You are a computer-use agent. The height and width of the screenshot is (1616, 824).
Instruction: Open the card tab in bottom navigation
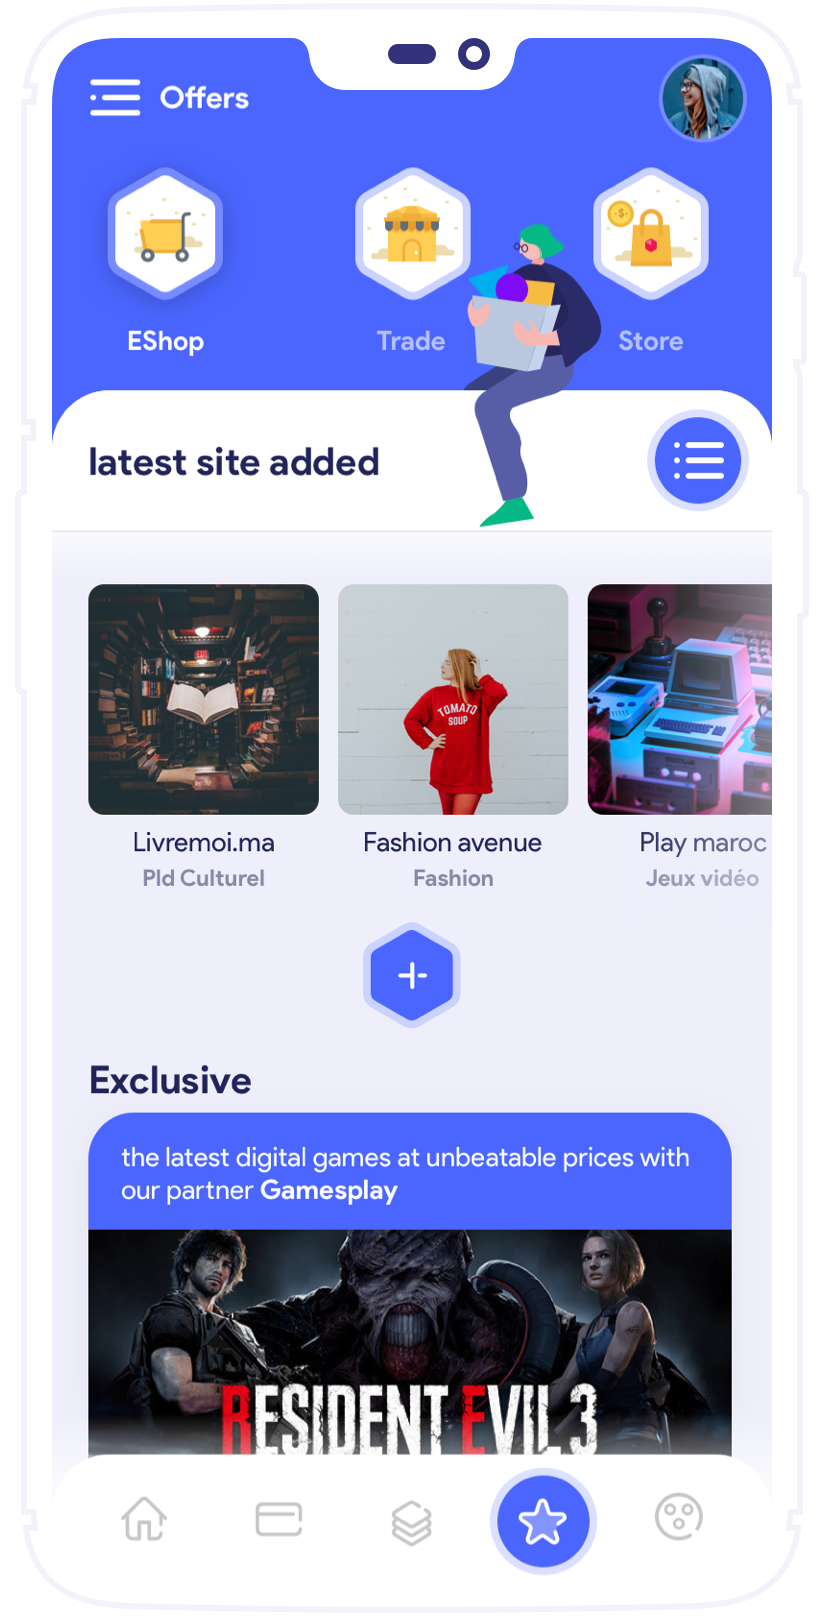pyautogui.click(x=279, y=1519)
